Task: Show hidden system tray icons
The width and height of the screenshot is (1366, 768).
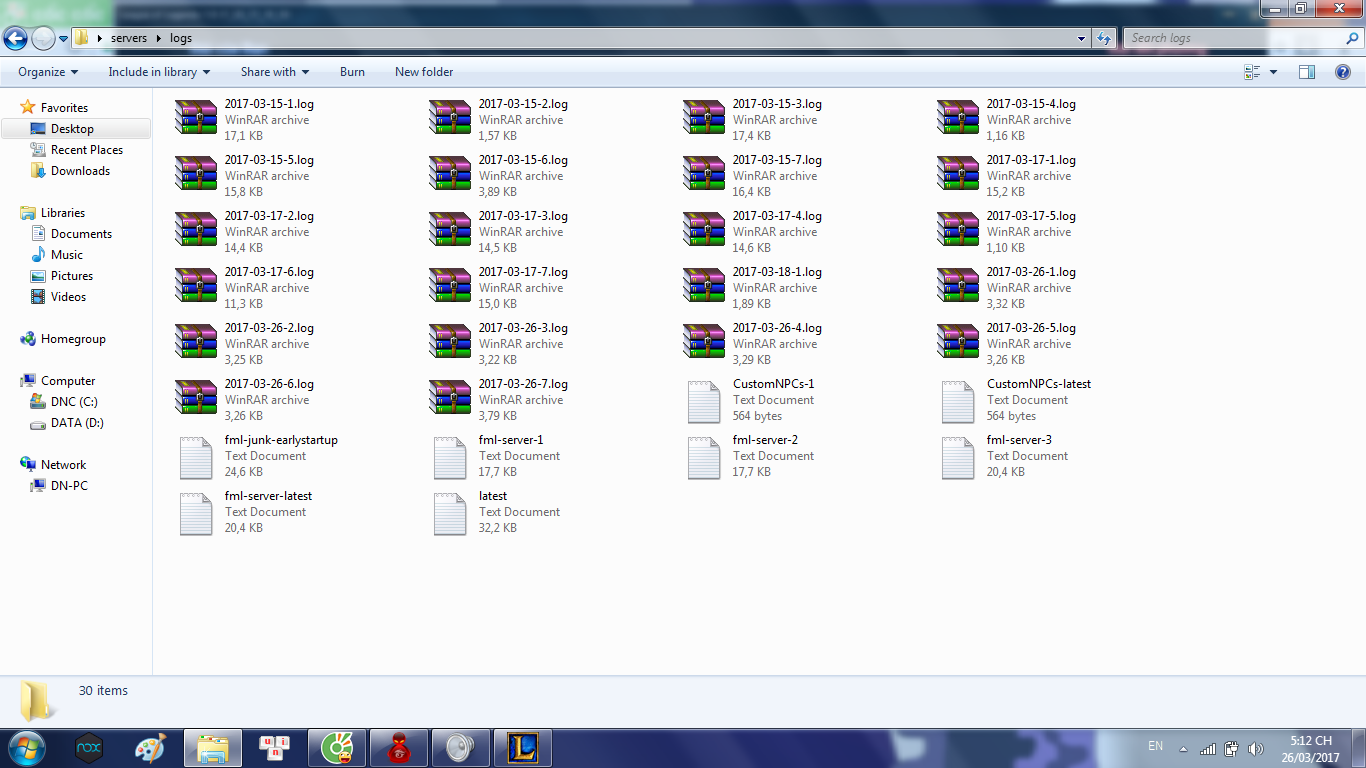Action: click(1184, 749)
